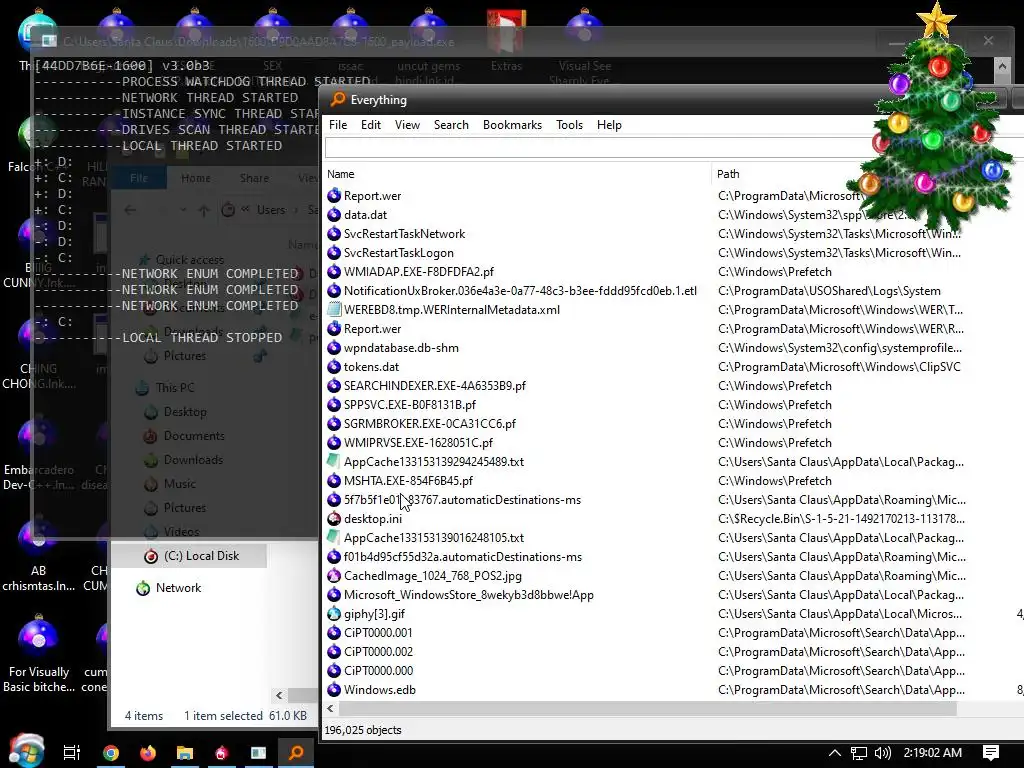Click the horizontal scrollbar in Everything
Viewport: 1024px width, 768px height.
pyautogui.click(x=648, y=709)
